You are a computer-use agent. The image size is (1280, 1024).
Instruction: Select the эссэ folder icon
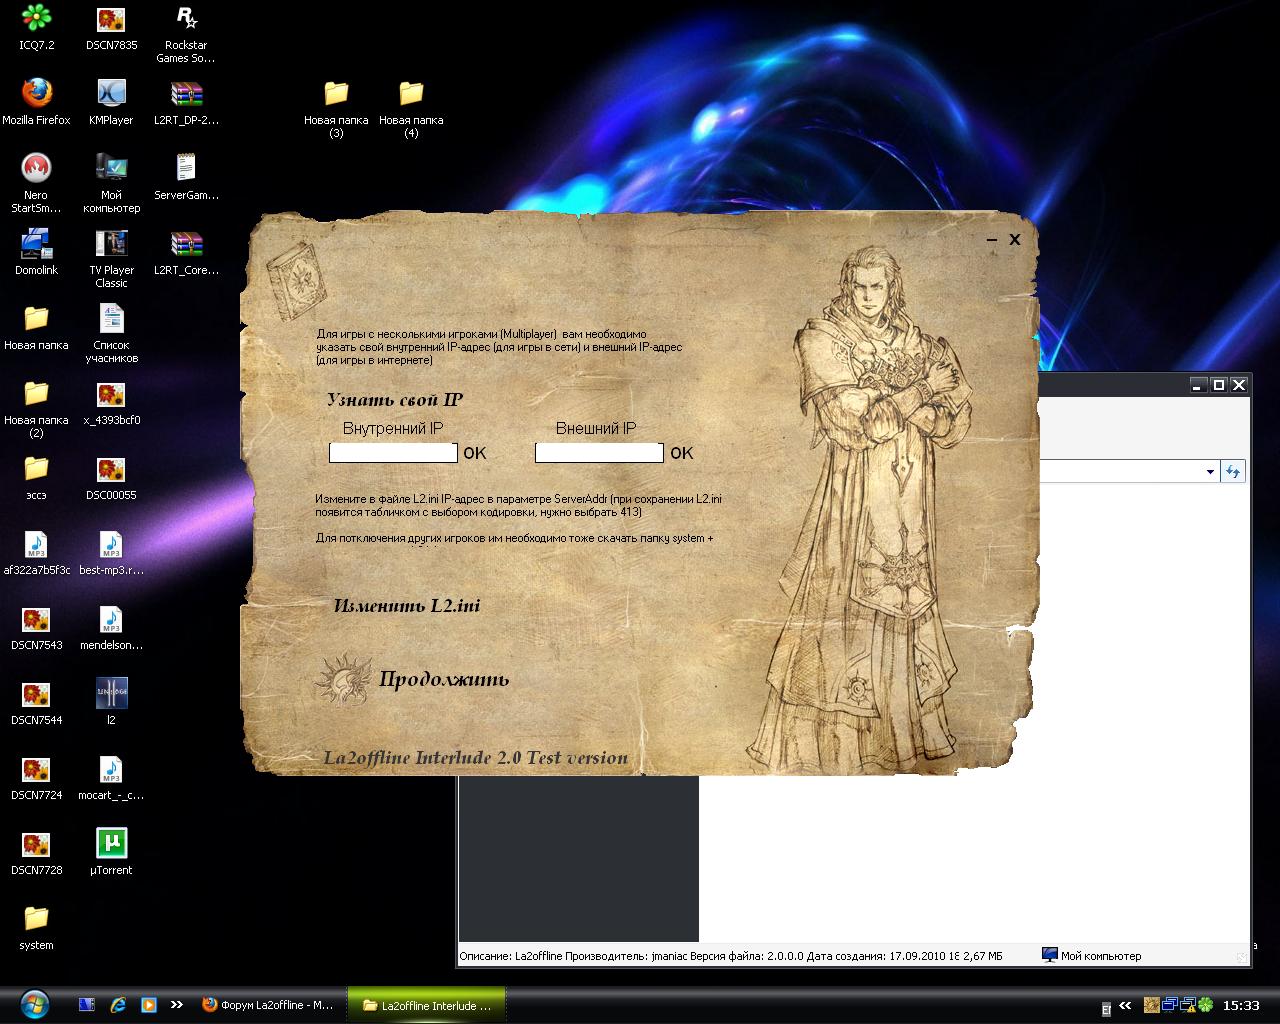coord(36,477)
